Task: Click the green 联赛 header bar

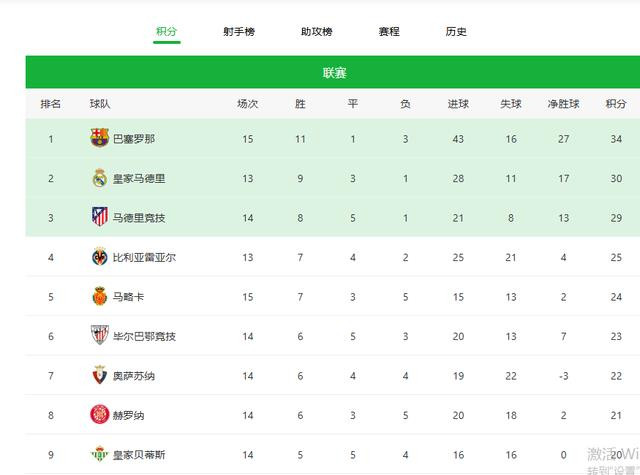Action: [333, 72]
